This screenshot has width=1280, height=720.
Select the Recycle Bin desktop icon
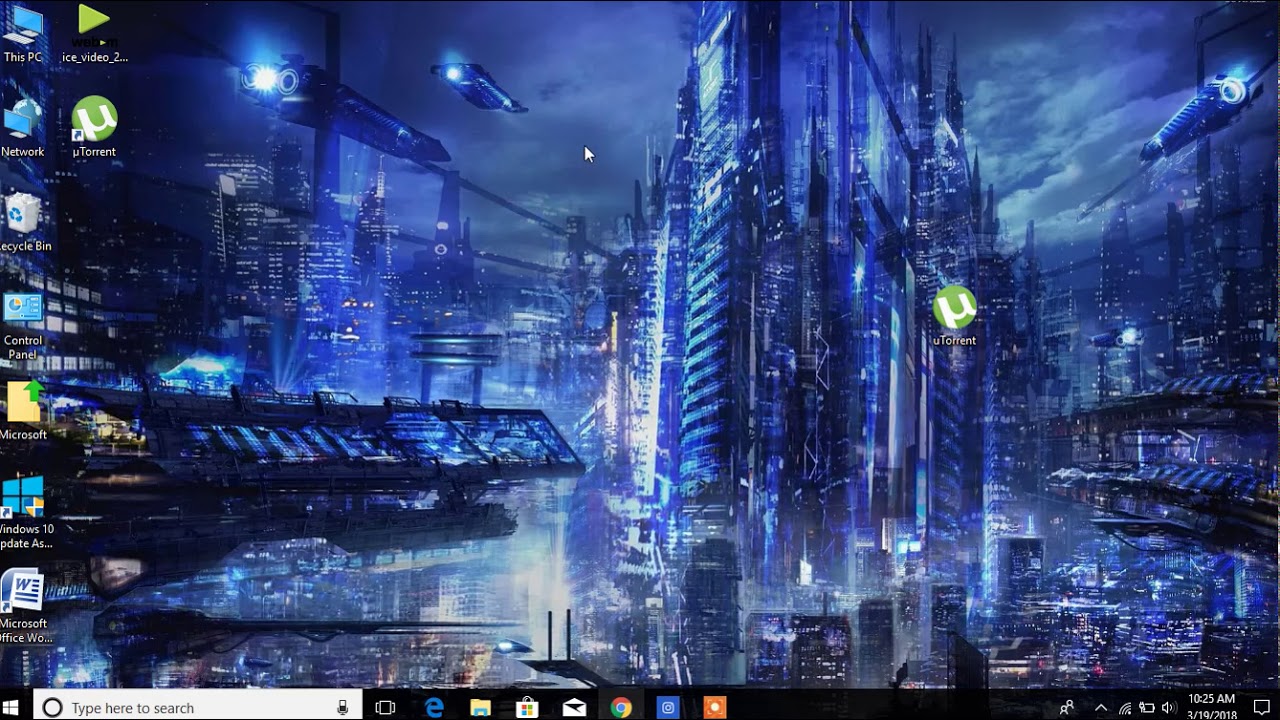(x=22, y=222)
